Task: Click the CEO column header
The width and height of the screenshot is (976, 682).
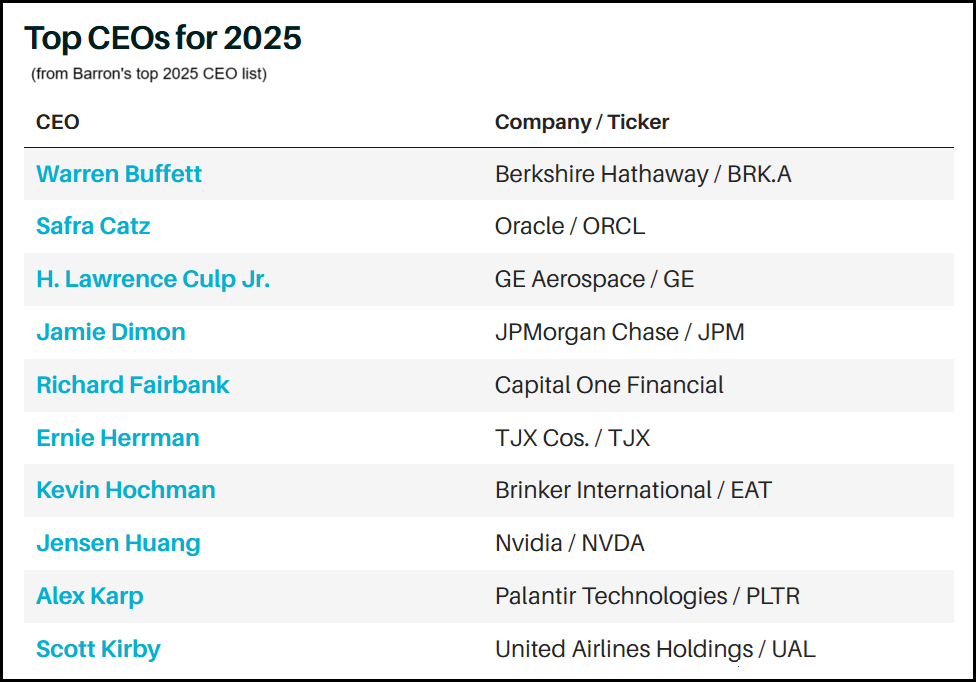Action: click(58, 122)
